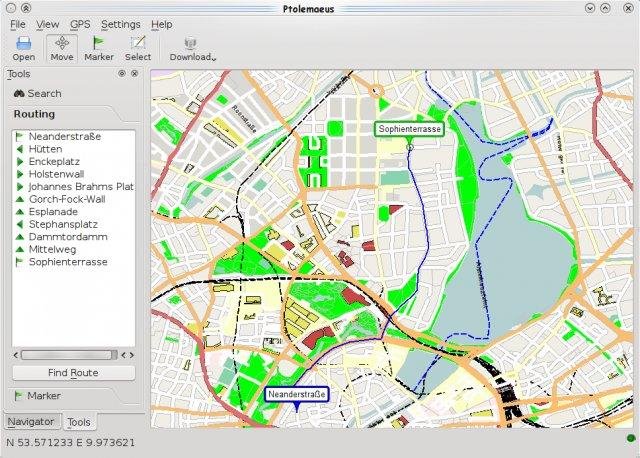Screen dimensions: 640x458
Task: Switch to the Navigator tab
Action: click(33, 422)
